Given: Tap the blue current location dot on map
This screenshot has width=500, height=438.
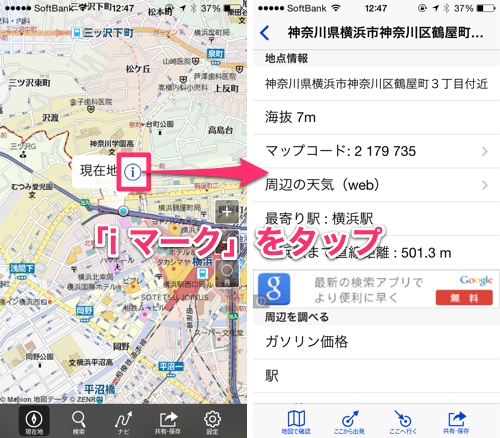Looking at the screenshot, I should pyautogui.click(x=124, y=211).
